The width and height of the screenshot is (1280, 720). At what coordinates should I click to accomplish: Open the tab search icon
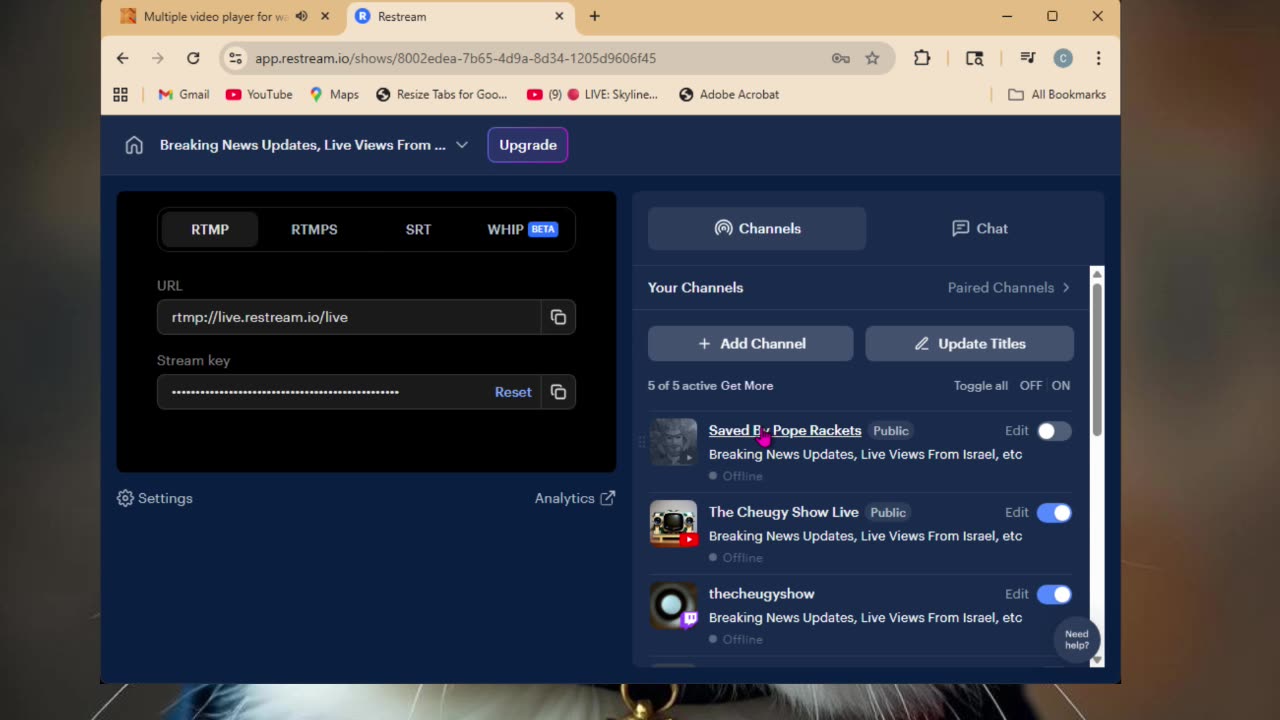(x=974, y=58)
